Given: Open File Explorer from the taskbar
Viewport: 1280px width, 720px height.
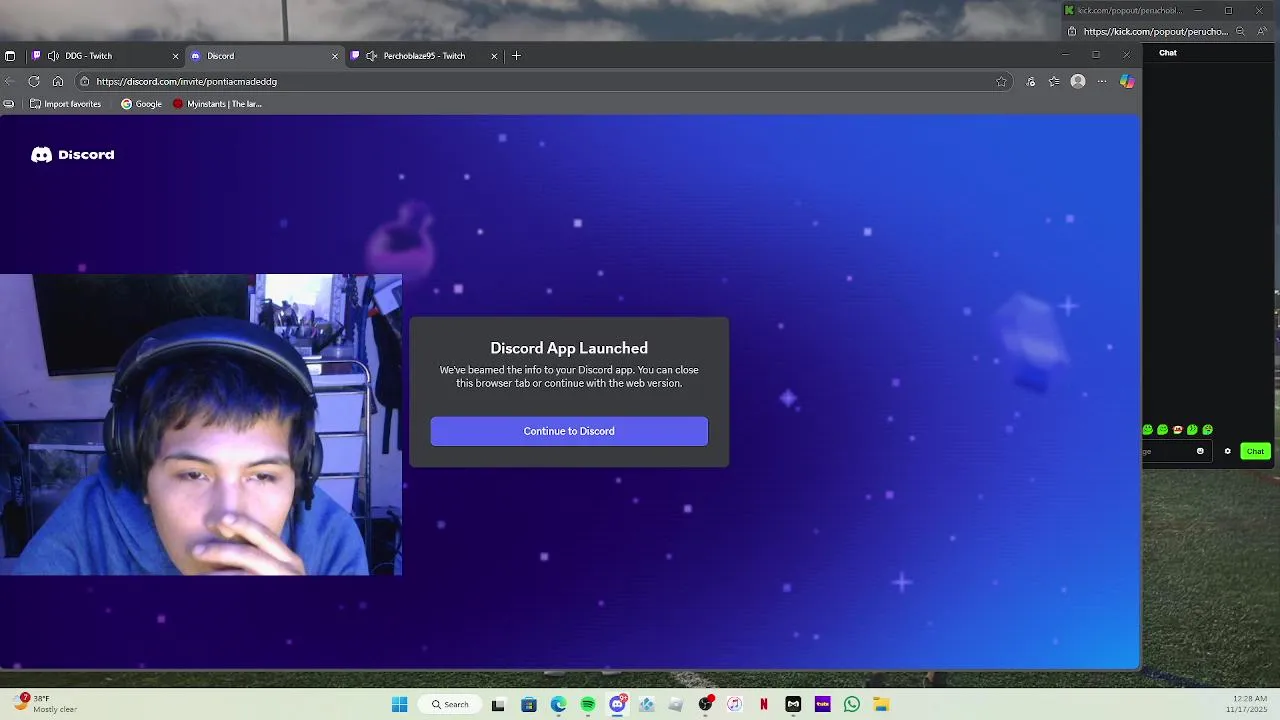Looking at the screenshot, I should click(881, 704).
